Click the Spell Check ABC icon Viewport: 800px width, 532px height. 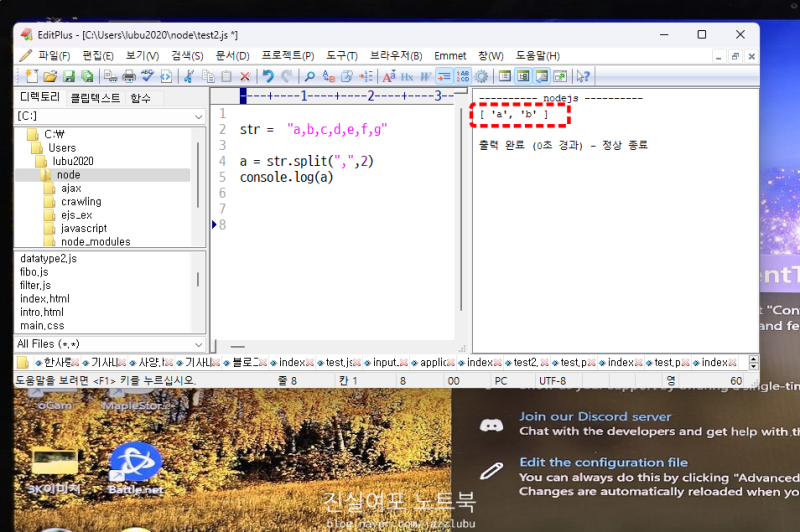147,77
